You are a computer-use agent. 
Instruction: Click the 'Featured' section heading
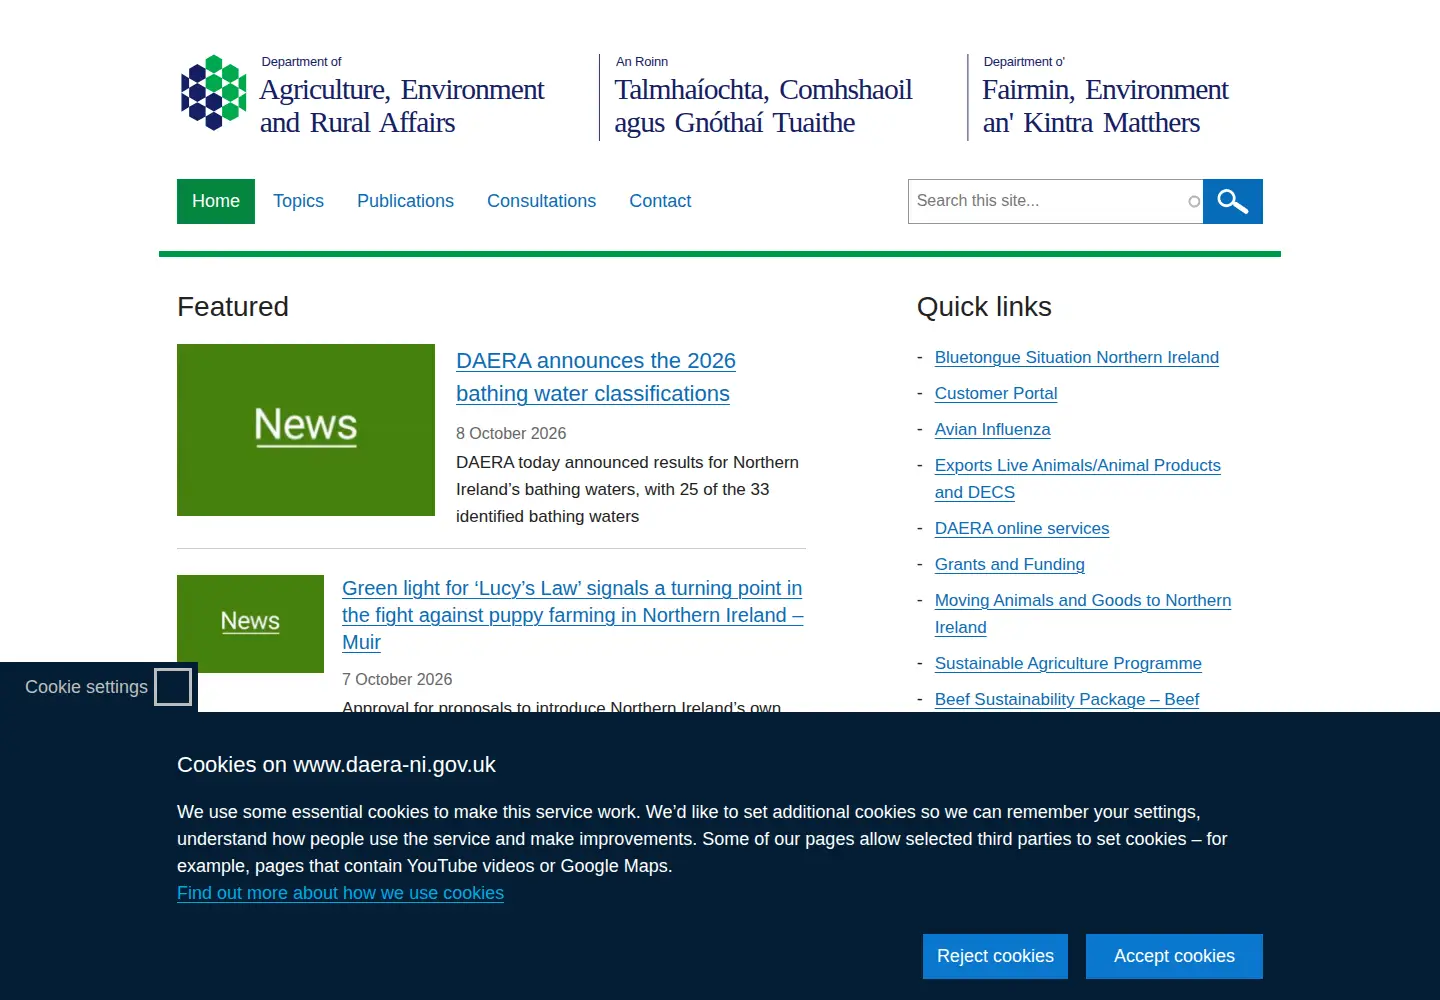233,307
